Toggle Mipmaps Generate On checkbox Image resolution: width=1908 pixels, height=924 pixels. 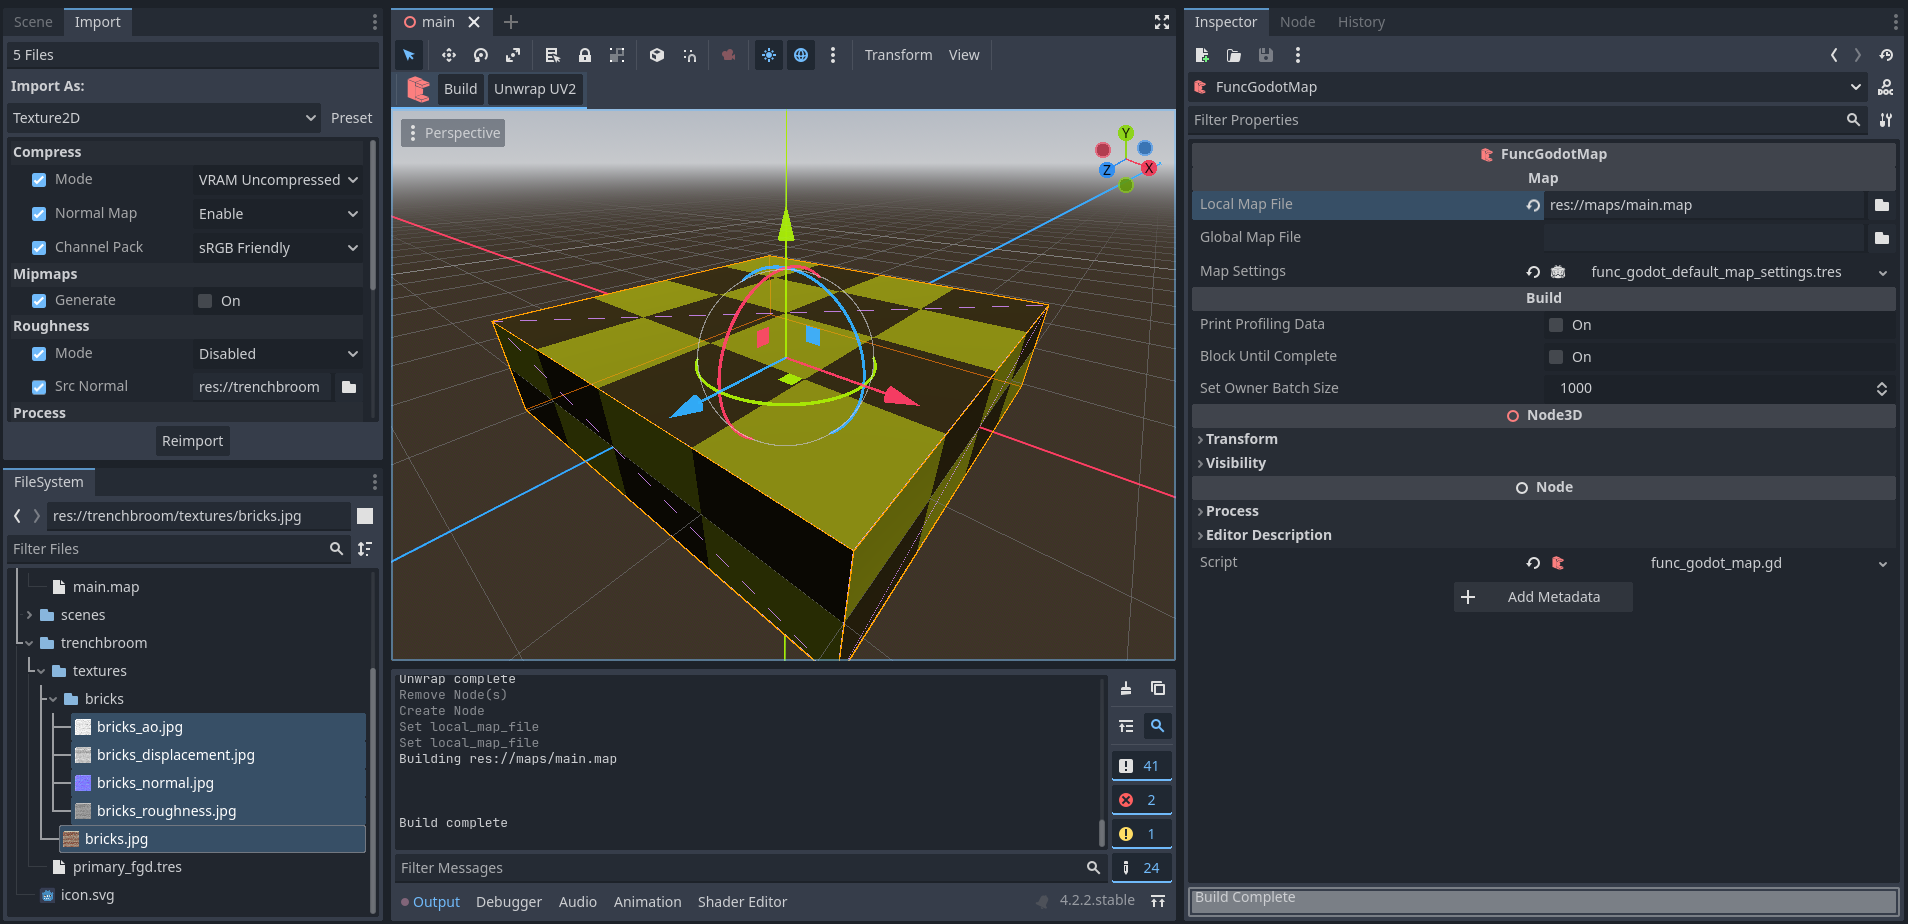tap(205, 301)
